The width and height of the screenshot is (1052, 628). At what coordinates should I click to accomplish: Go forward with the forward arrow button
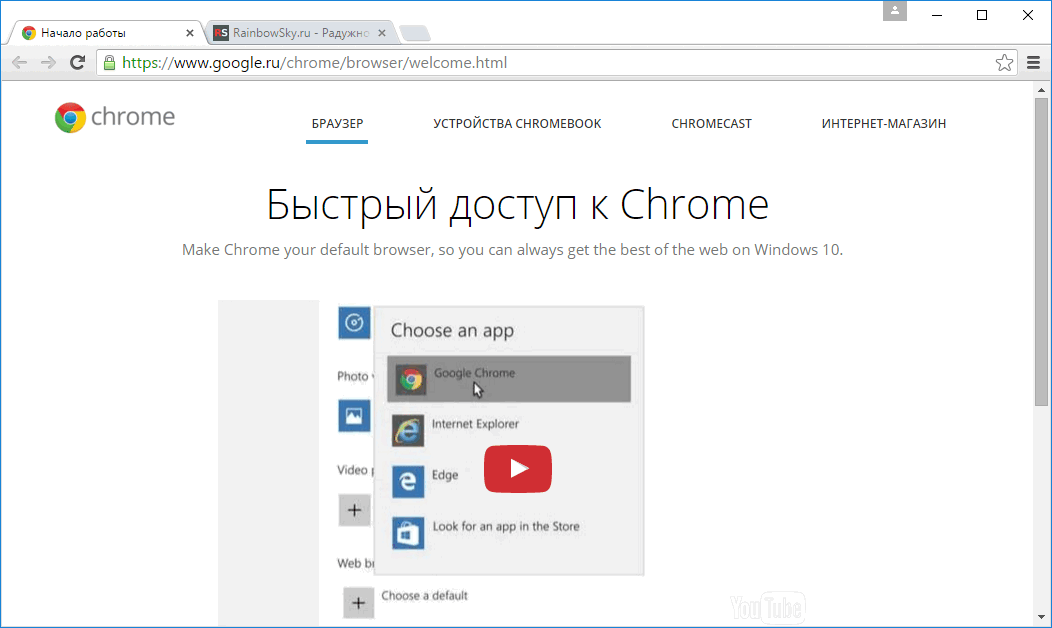[48, 62]
